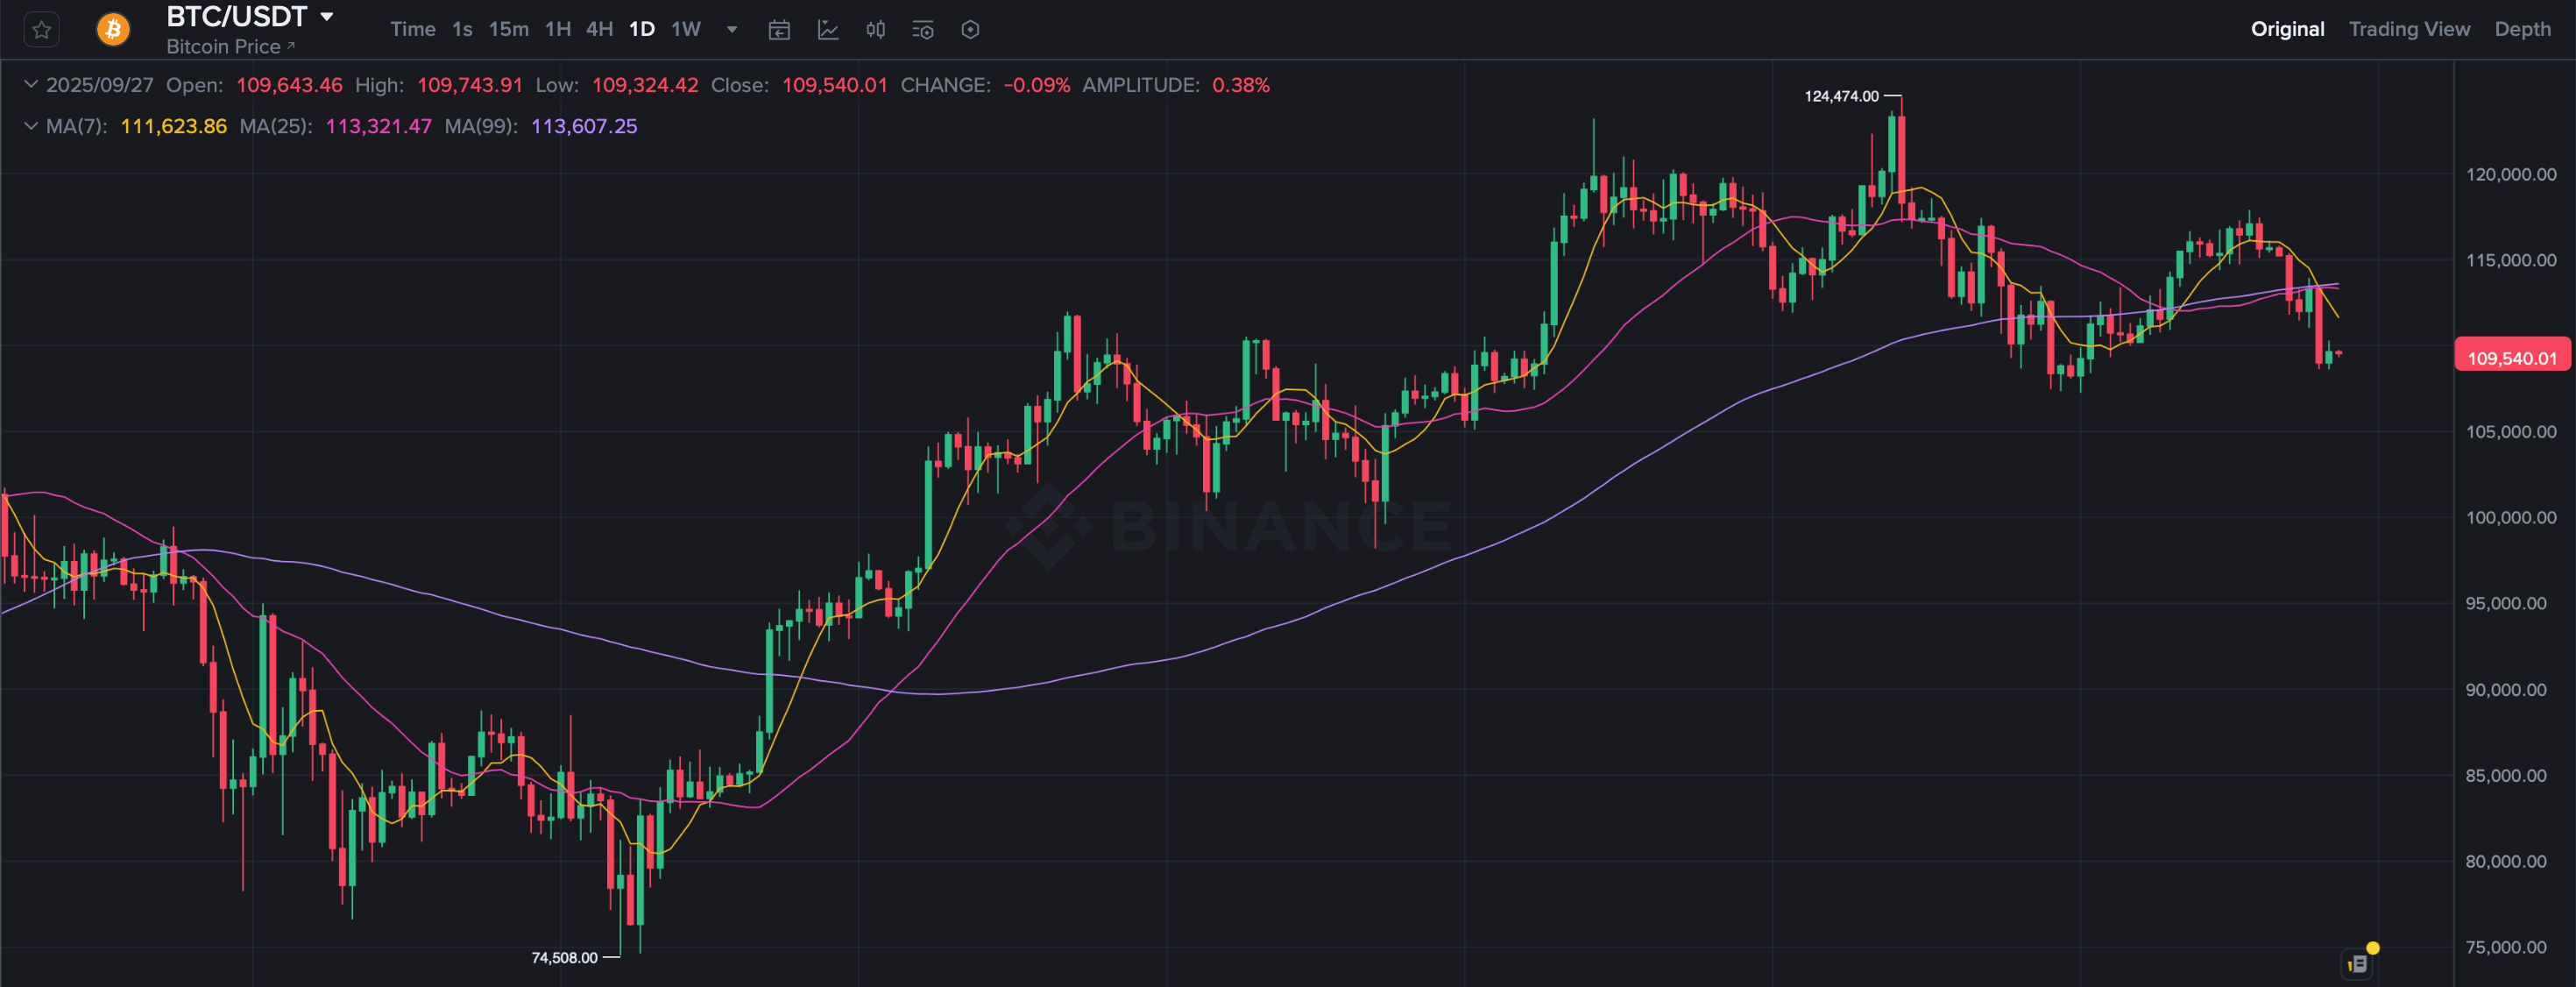
Task: Open the news feed icon on chart
Action: click(x=2357, y=964)
